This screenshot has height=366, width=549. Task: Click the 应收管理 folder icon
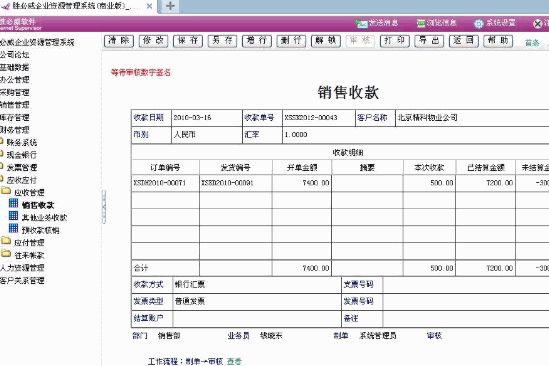click(x=6, y=192)
